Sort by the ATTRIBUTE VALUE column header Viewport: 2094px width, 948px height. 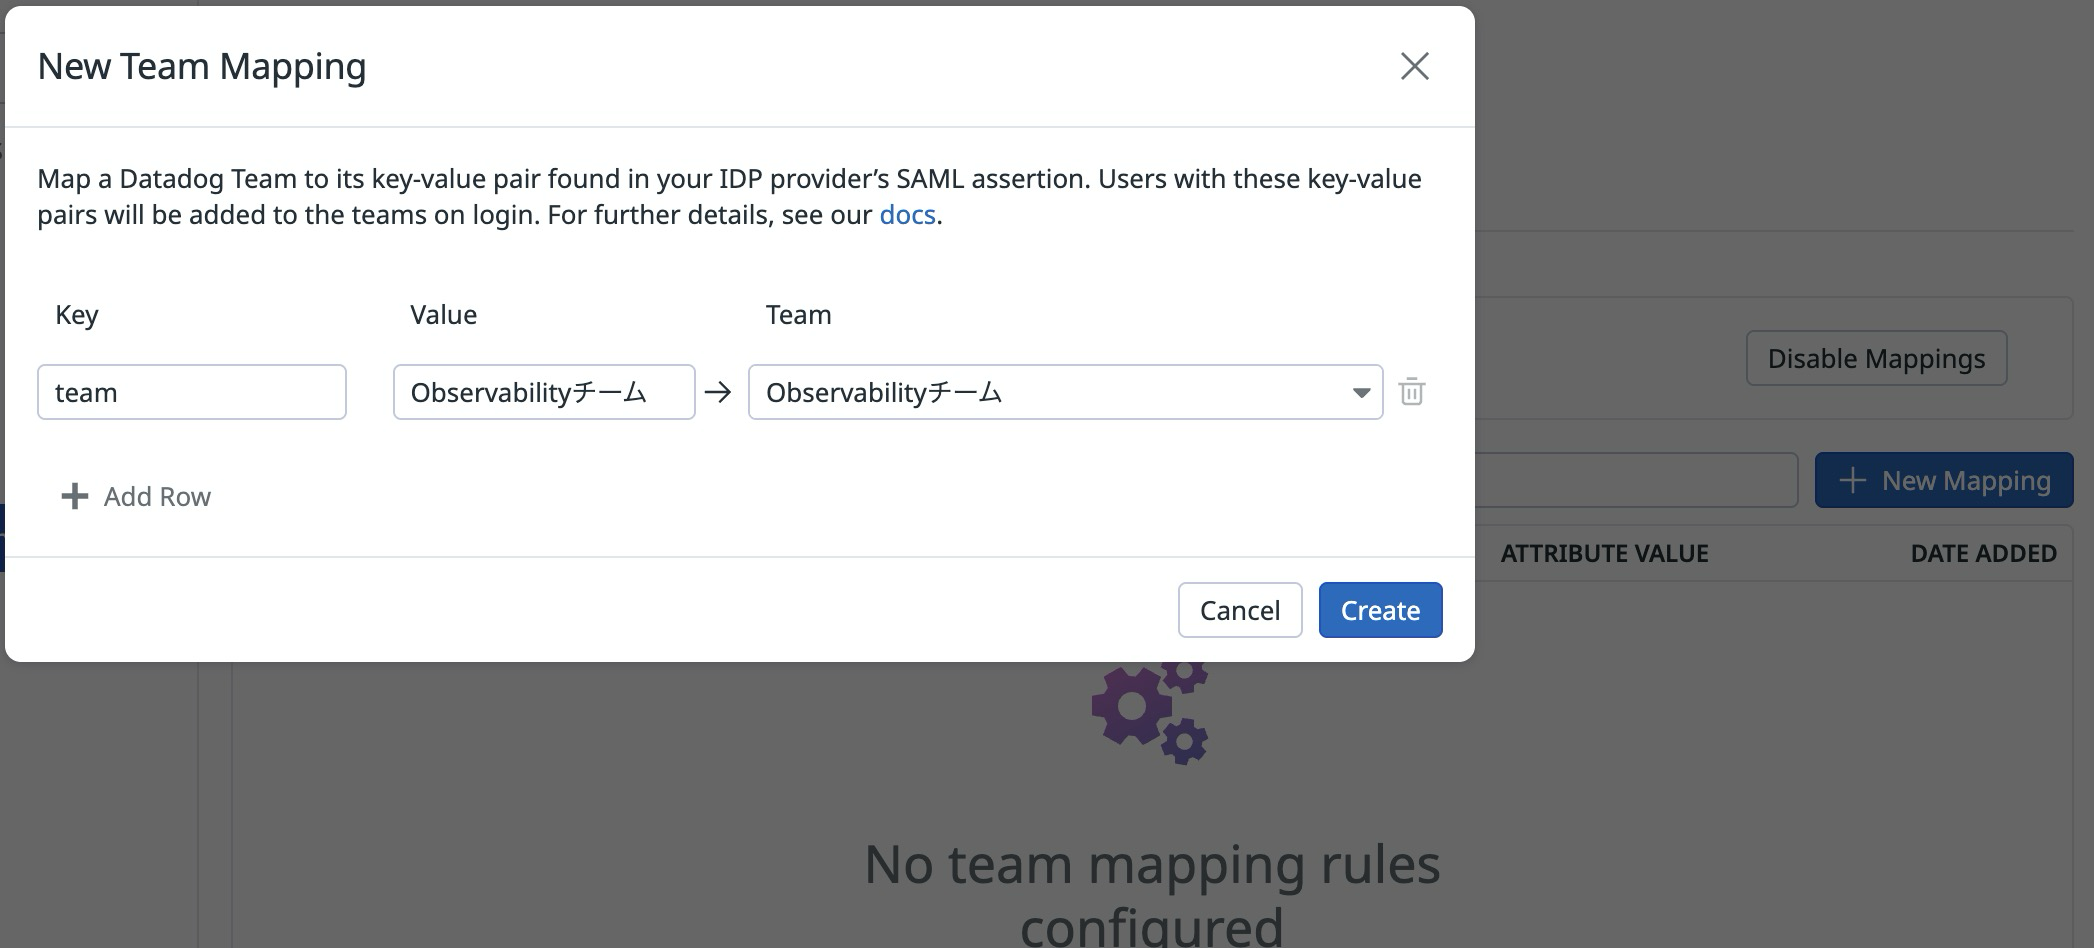[x=1604, y=553]
